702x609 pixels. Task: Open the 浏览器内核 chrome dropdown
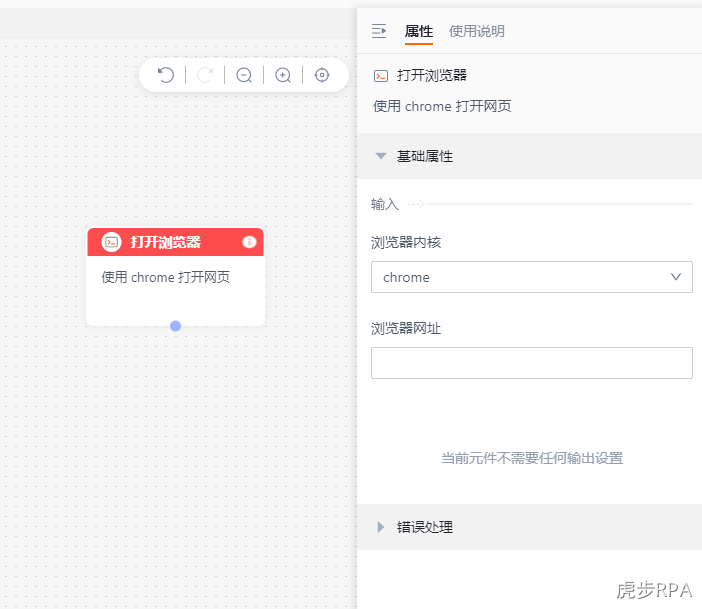point(532,277)
